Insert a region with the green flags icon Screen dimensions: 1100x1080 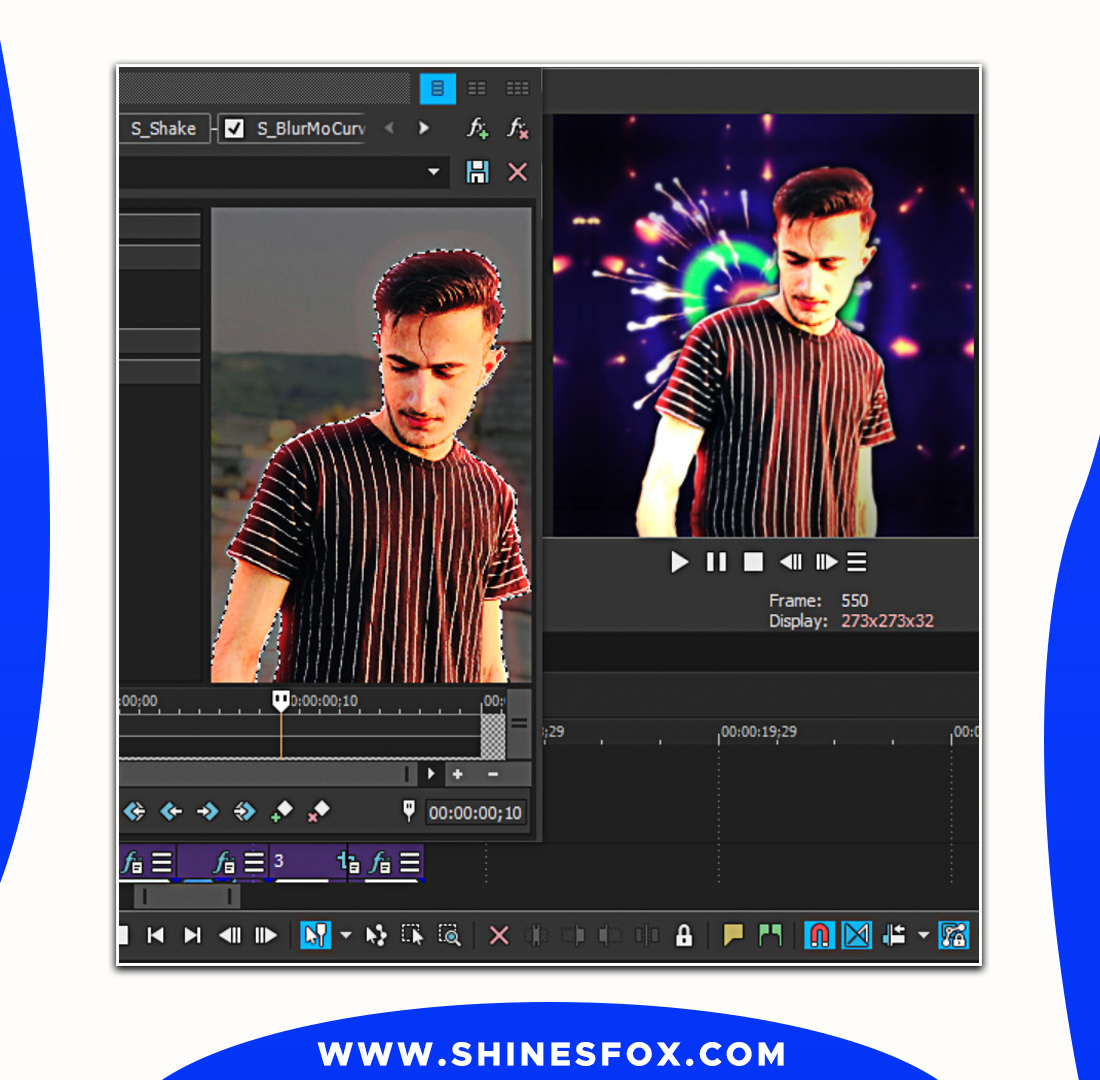[x=770, y=935]
